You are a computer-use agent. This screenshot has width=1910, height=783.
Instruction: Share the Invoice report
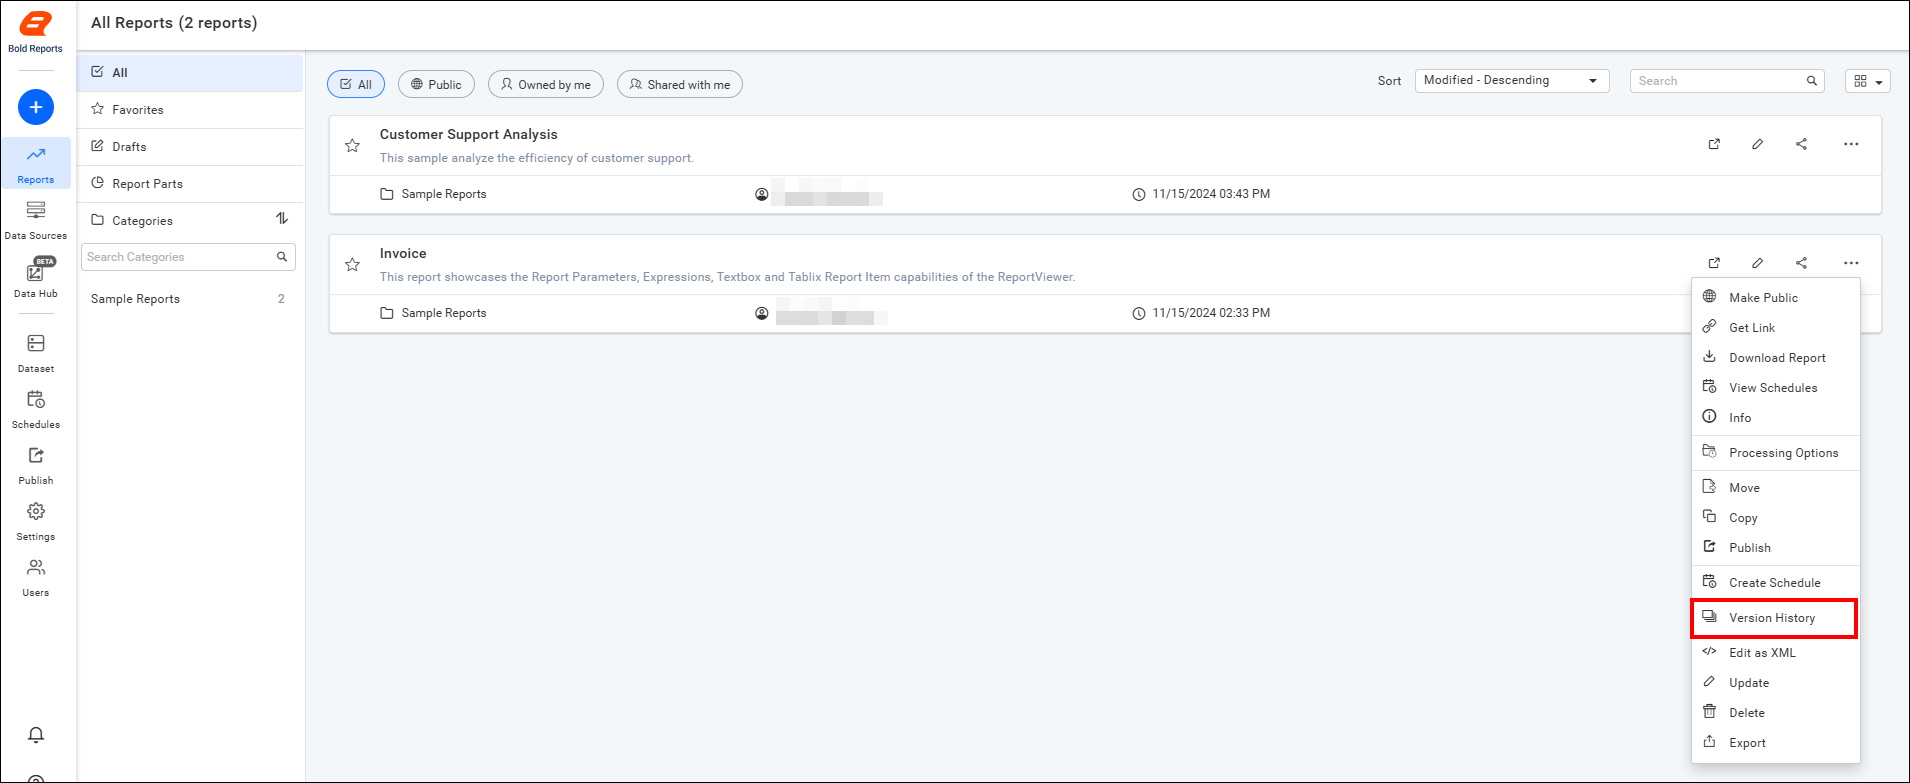pos(1801,263)
